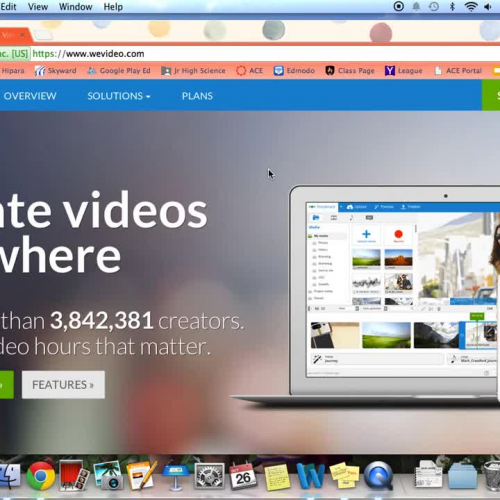Screen dimensions: 500x500
Task: Open the notification bell in menu bar
Action: coord(416,6)
